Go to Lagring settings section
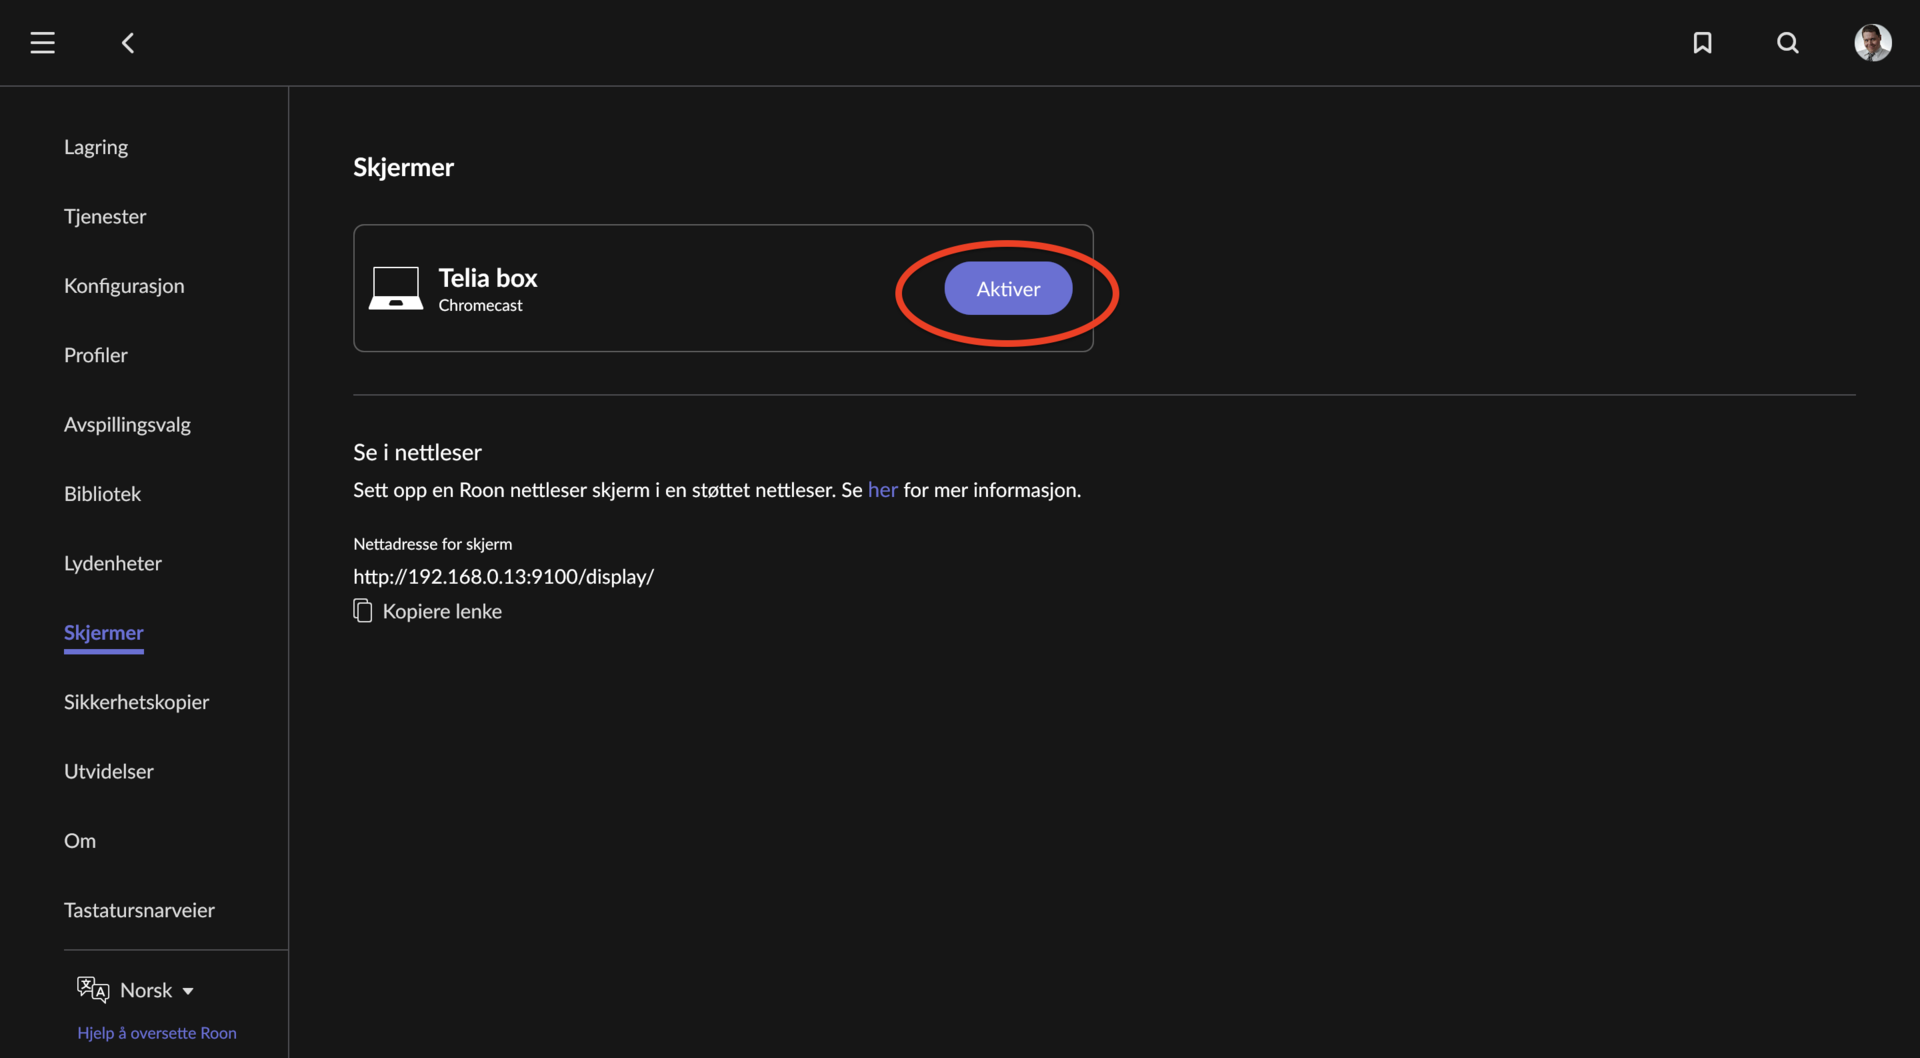The height and width of the screenshot is (1058, 1920). [96, 147]
